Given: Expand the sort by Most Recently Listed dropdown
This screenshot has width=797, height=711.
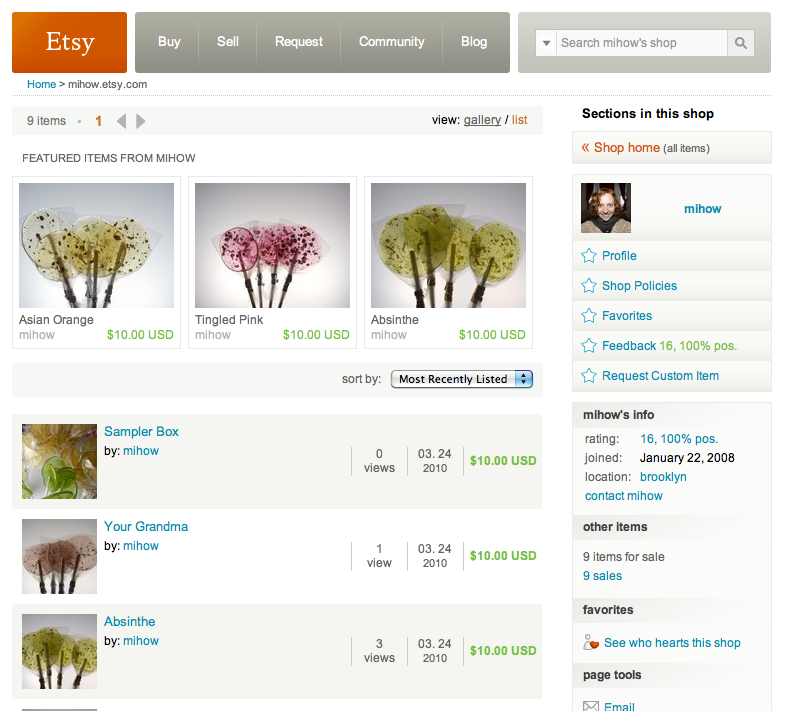Looking at the screenshot, I should (461, 379).
